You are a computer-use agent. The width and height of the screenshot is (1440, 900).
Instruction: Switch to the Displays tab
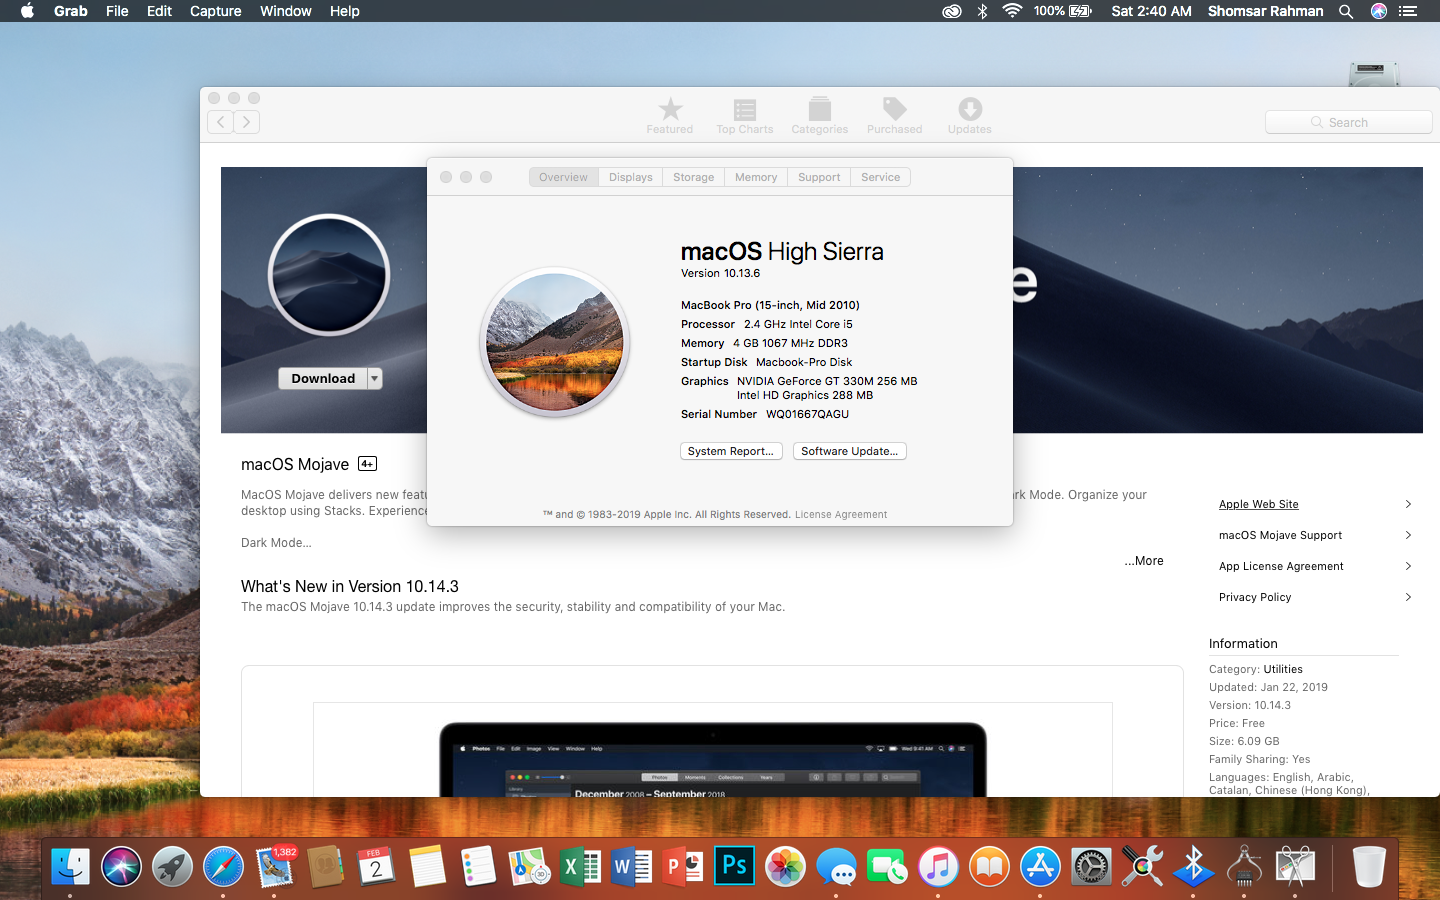tap(630, 177)
